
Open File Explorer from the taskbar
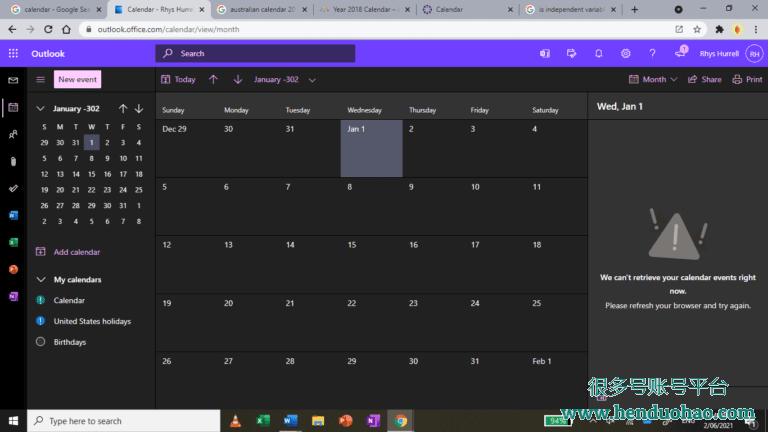click(x=318, y=421)
